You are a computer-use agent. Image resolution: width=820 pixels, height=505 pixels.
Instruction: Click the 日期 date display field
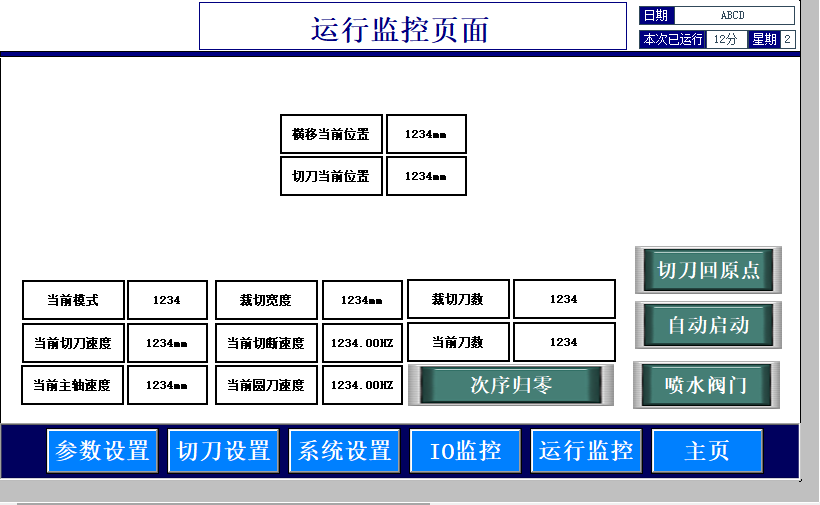[x=733, y=15]
